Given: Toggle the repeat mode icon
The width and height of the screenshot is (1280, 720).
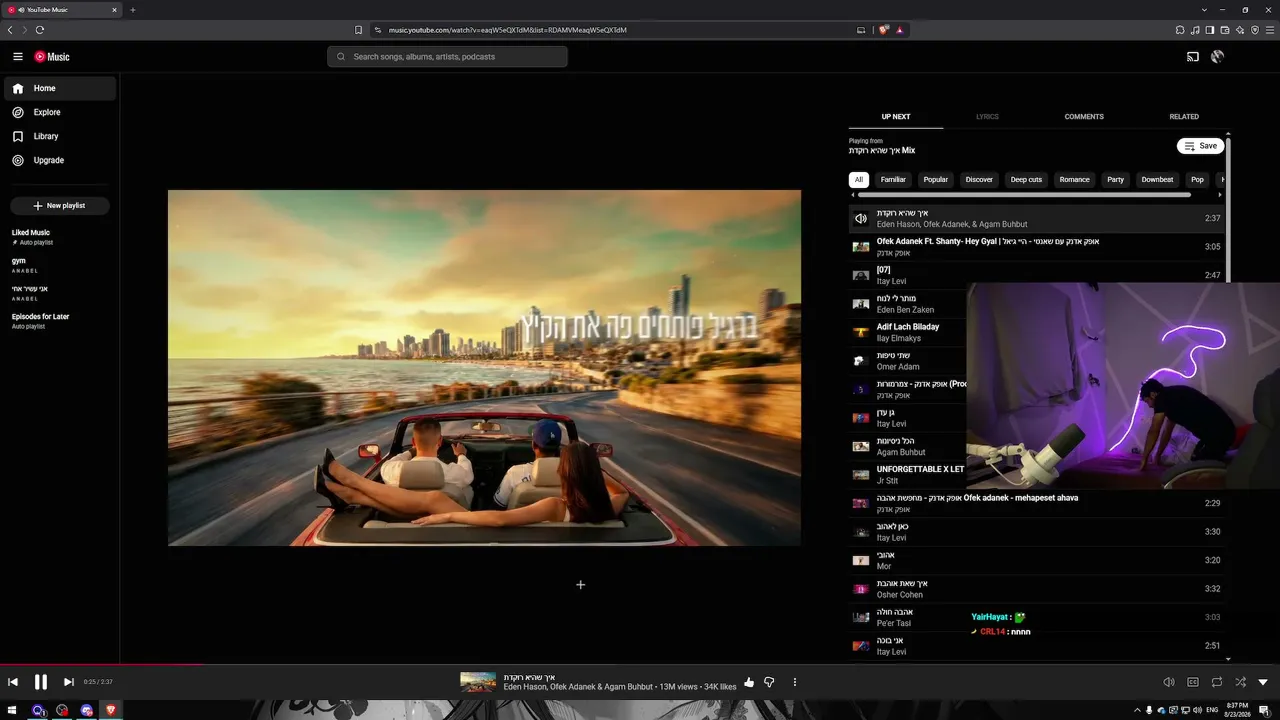Looking at the screenshot, I should pyautogui.click(x=1217, y=682).
